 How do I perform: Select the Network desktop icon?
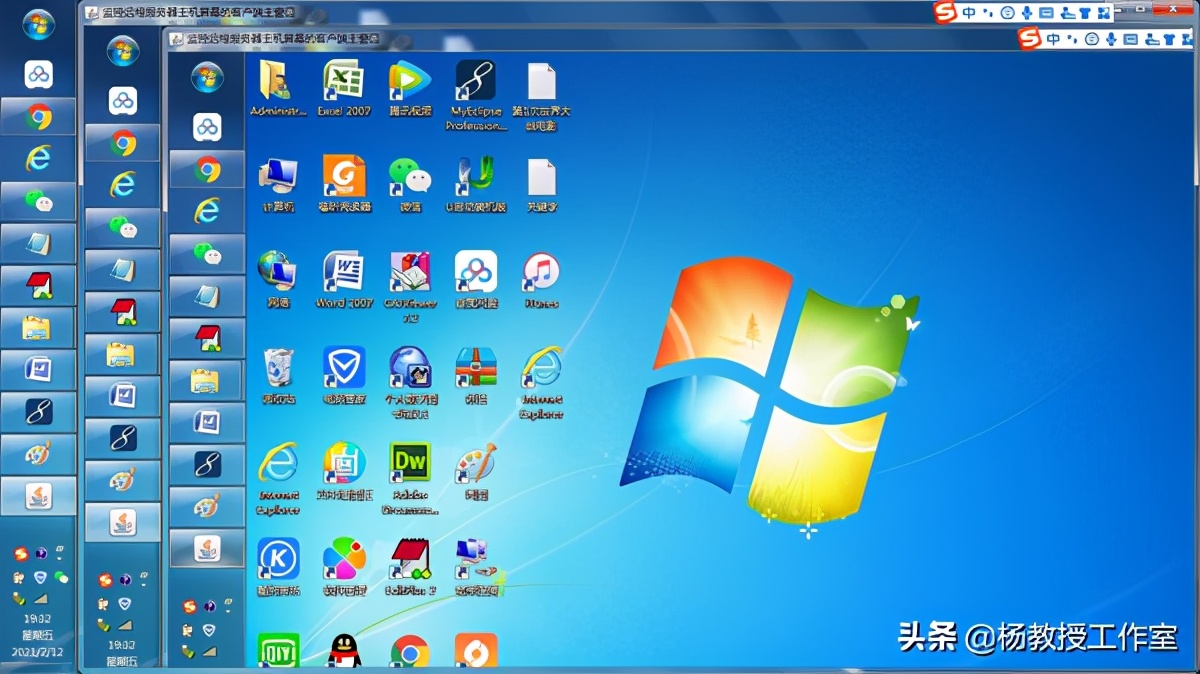click(x=277, y=279)
